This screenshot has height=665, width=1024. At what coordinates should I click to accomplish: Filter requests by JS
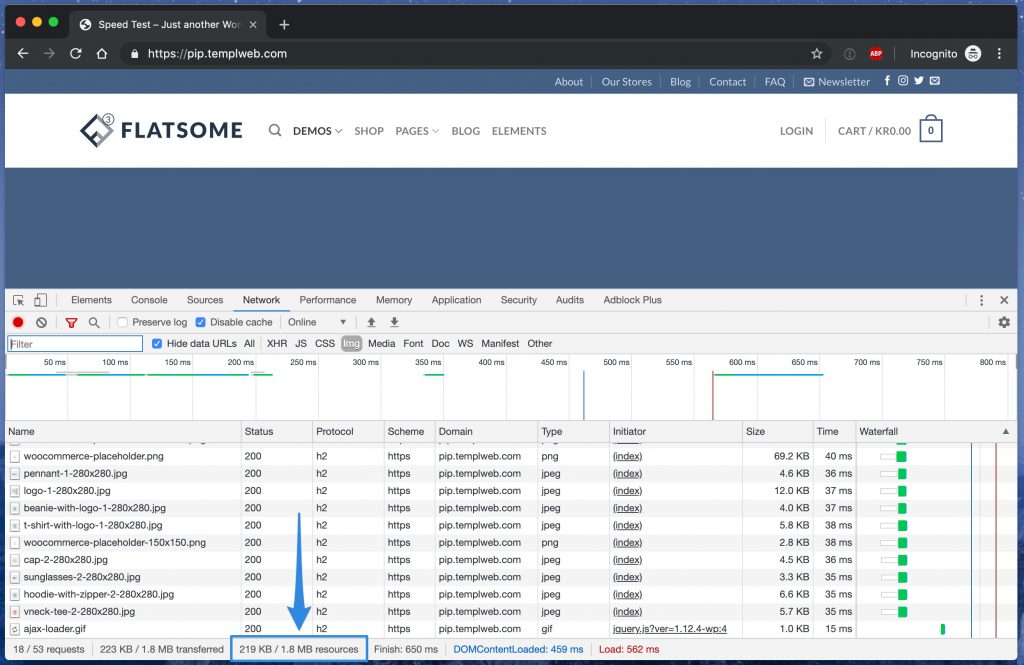click(301, 344)
